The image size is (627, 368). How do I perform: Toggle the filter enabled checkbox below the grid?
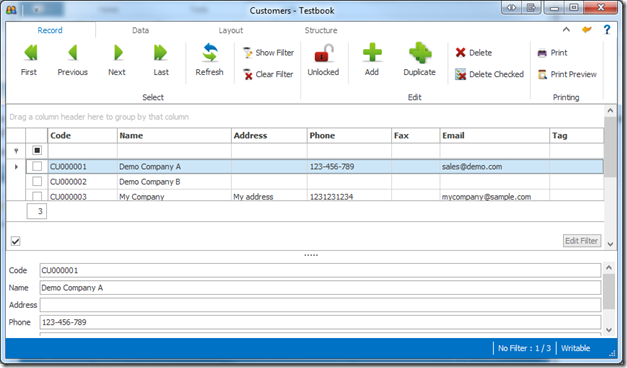click(16, 241)
